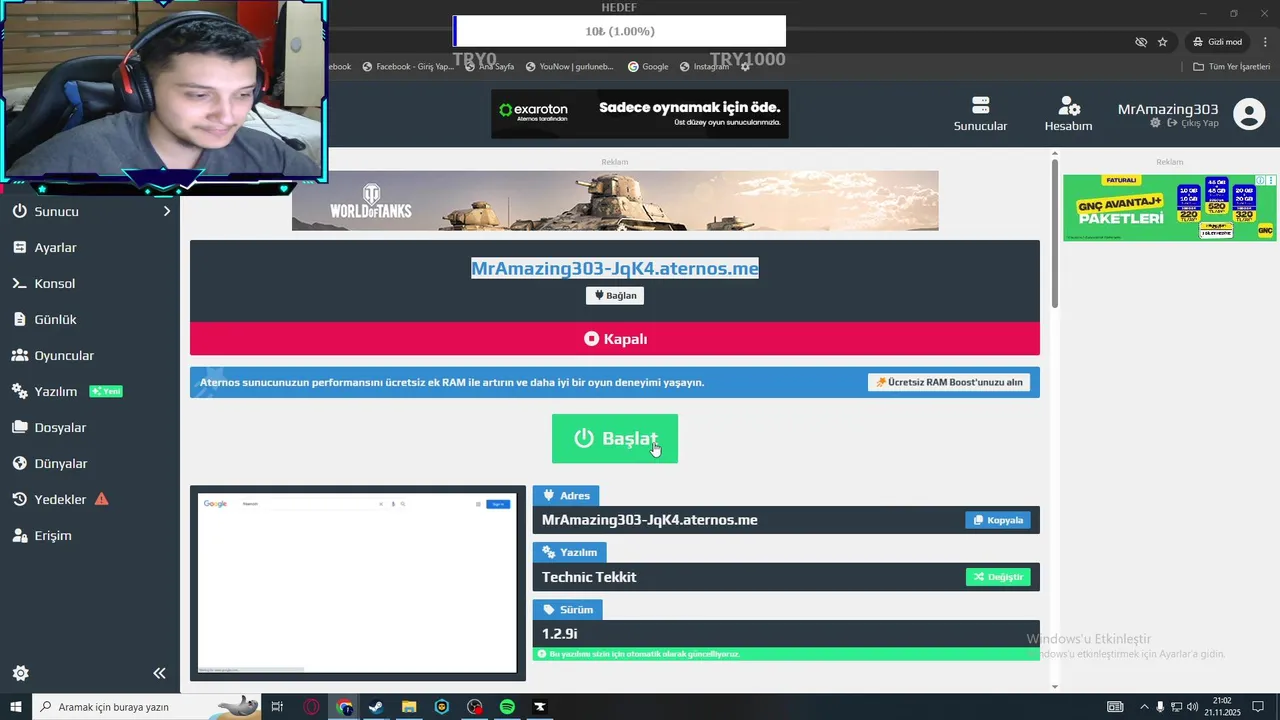Click the 1.2.9i version text
This screenshot has width=1280, height=720.
pyautogui.click(x=560, y=634)
